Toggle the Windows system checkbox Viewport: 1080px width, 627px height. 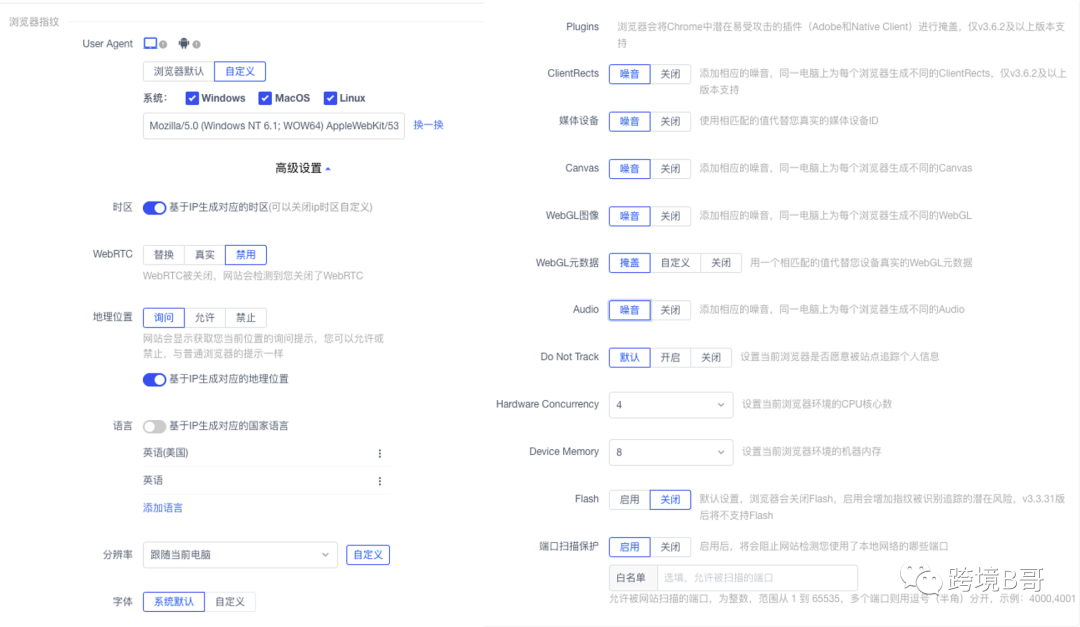pos(192,99)
